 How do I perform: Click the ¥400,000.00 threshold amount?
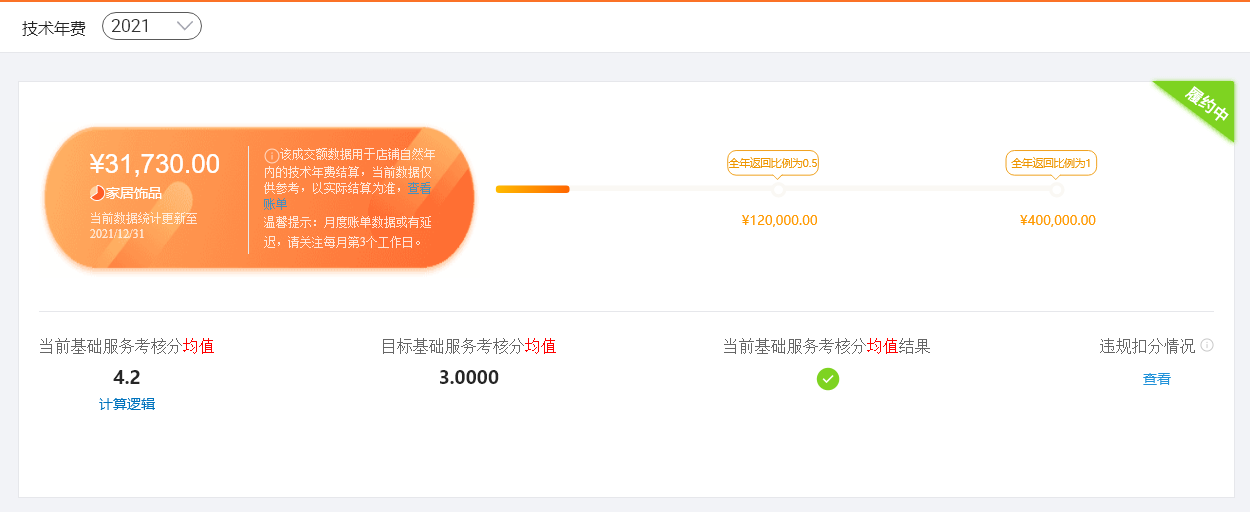click(x=1057, y=220)
